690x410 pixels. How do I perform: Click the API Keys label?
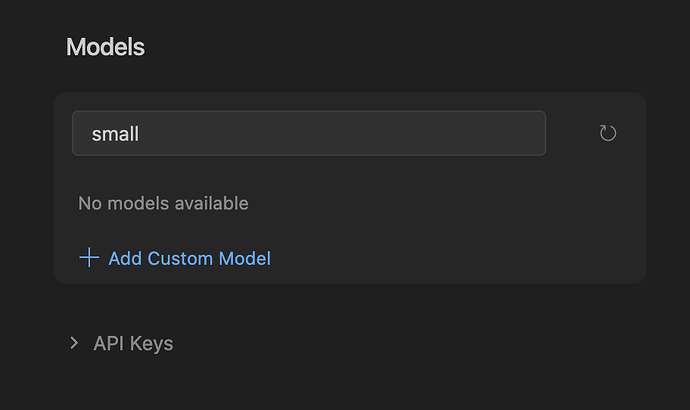point(132,343)
